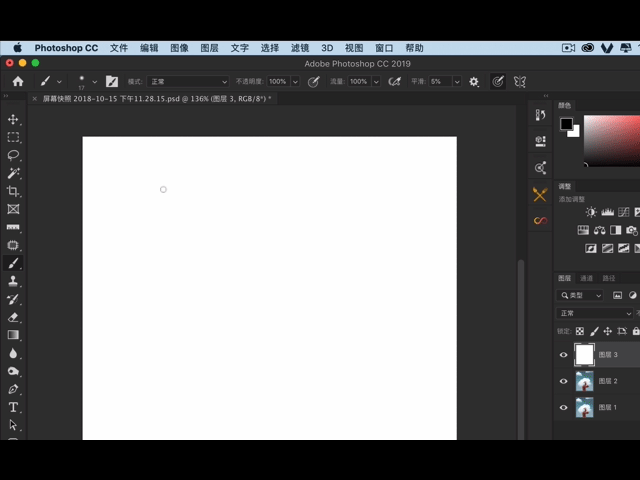Close the document tab 屏幕快照 psd
Viewport: 640px width, 480px height.
(x=35, y=98)
